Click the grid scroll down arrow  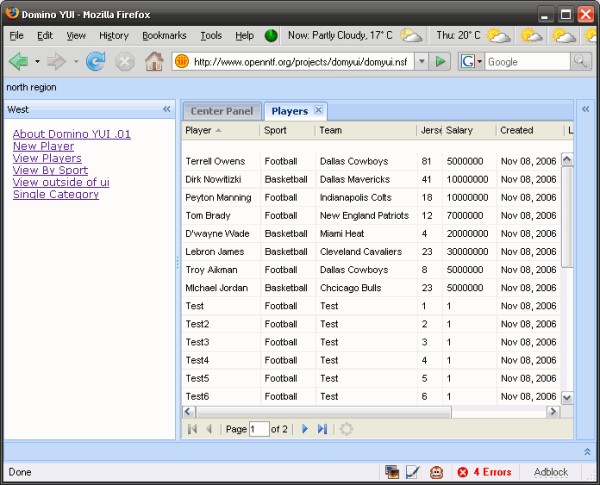567,397
